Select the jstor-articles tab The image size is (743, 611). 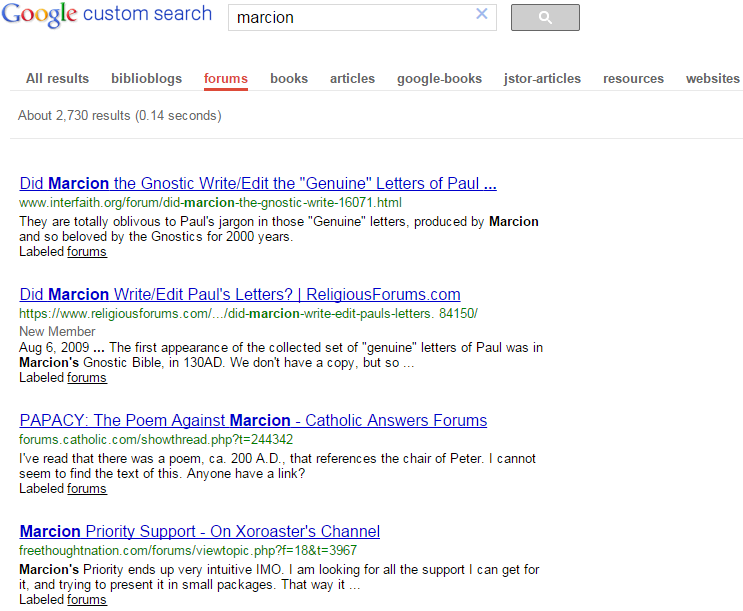[x=542, y=78]
